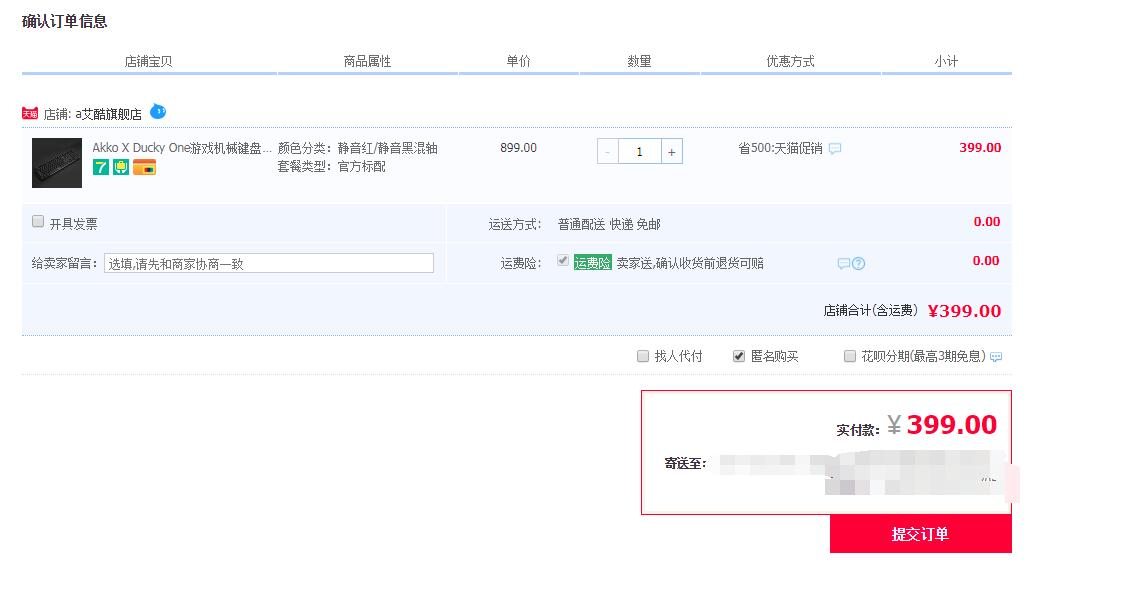The image size is (1141, 604).
Task: Enable 花呗分期 installment checkbox
Action: tap(849, 356)
